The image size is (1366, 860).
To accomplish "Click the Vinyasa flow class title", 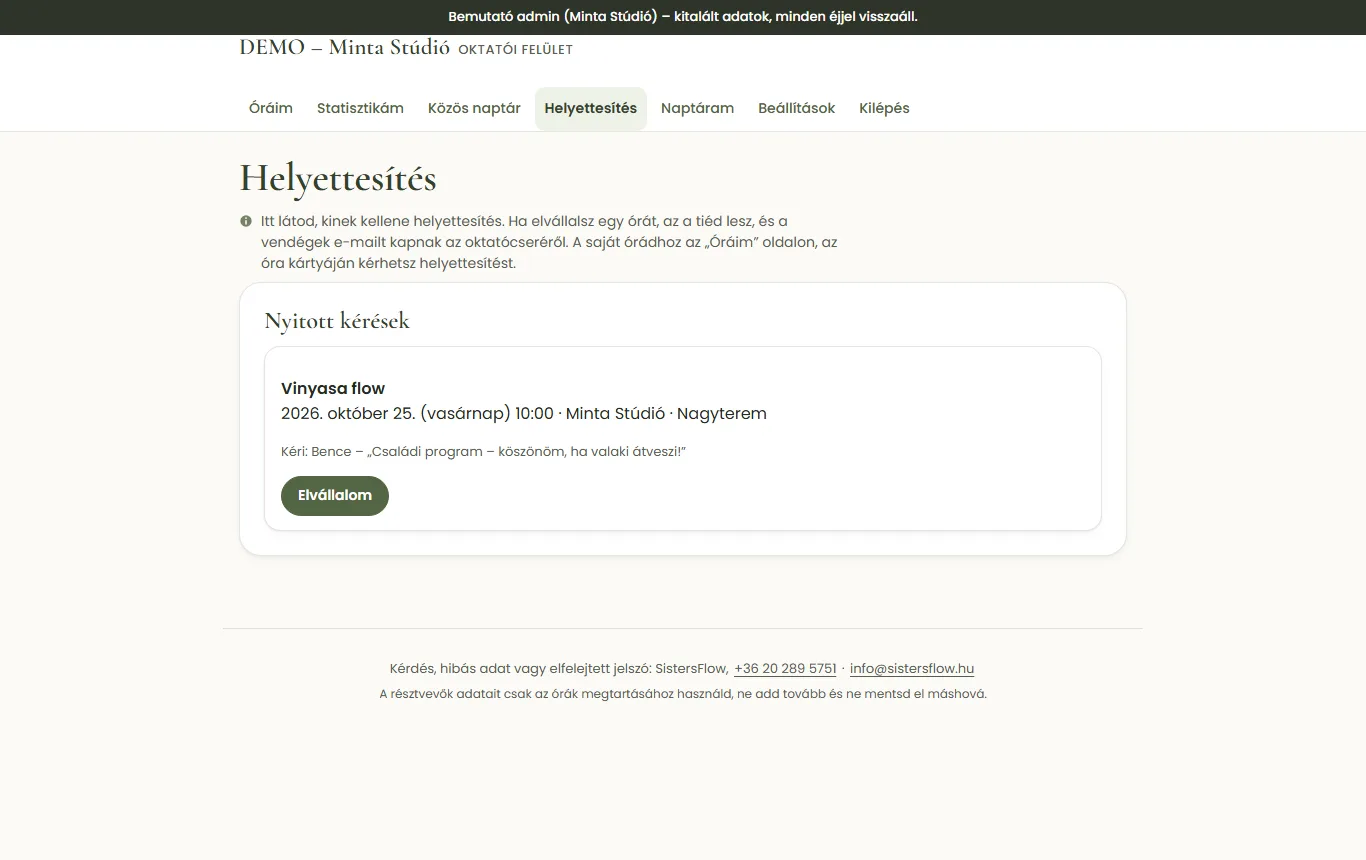I will click(333, 388).
